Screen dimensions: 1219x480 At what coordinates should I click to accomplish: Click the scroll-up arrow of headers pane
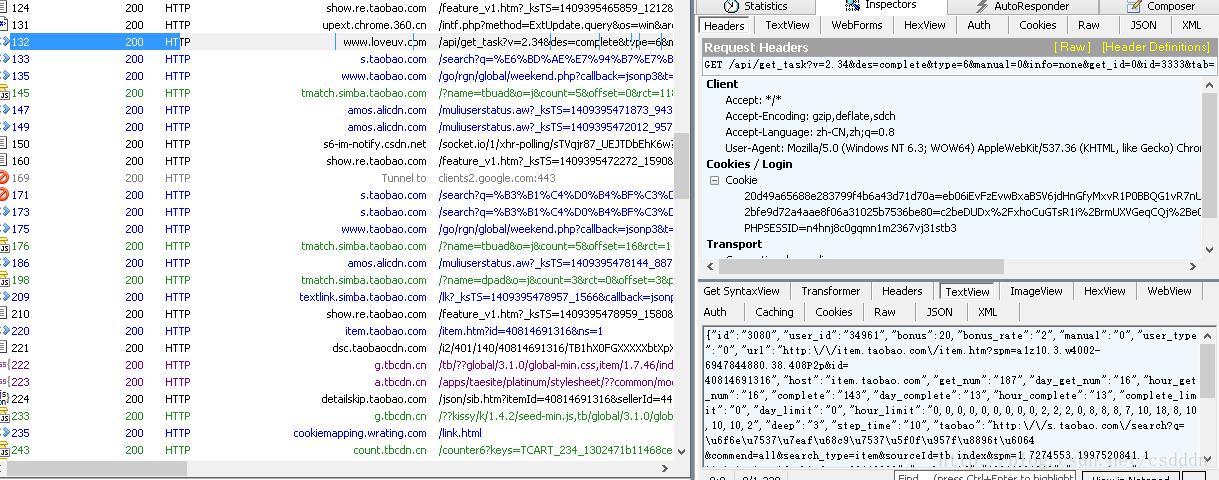[1210, 86]
